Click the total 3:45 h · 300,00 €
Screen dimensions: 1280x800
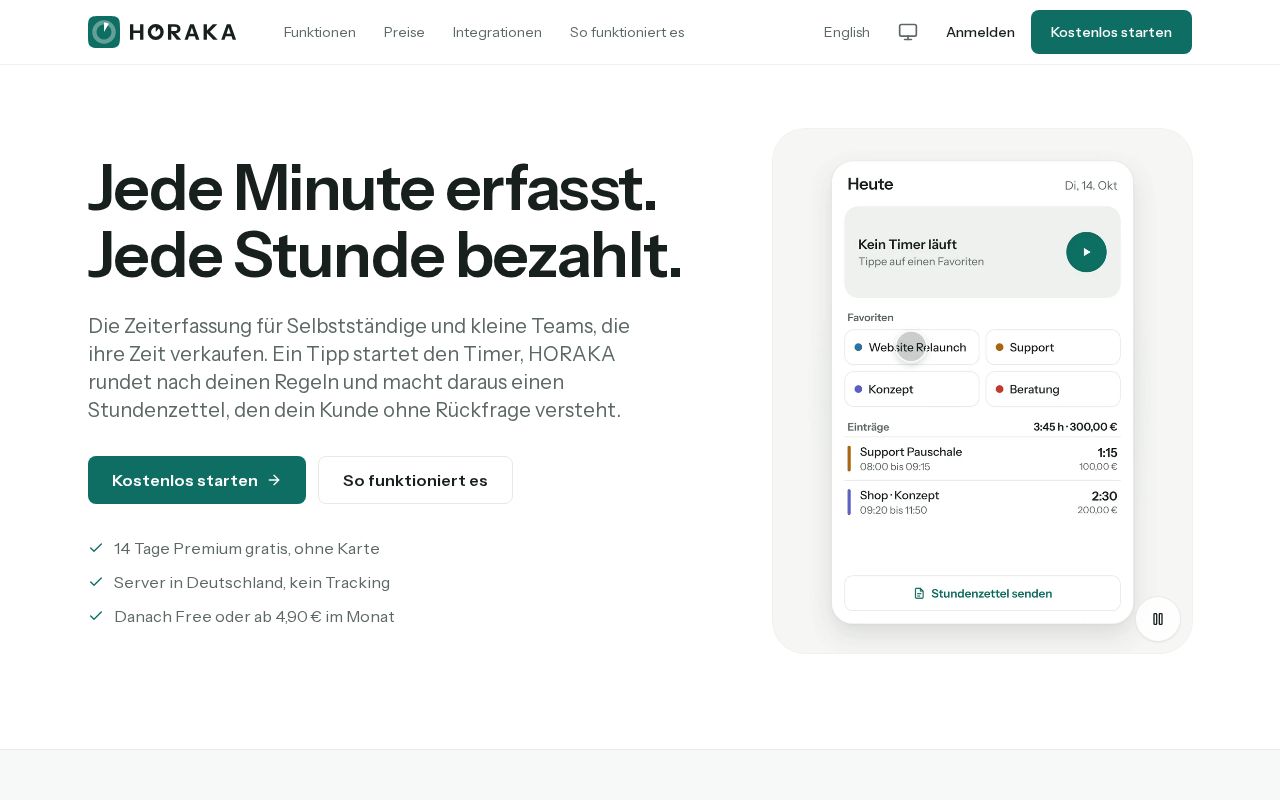(1075, 427)
